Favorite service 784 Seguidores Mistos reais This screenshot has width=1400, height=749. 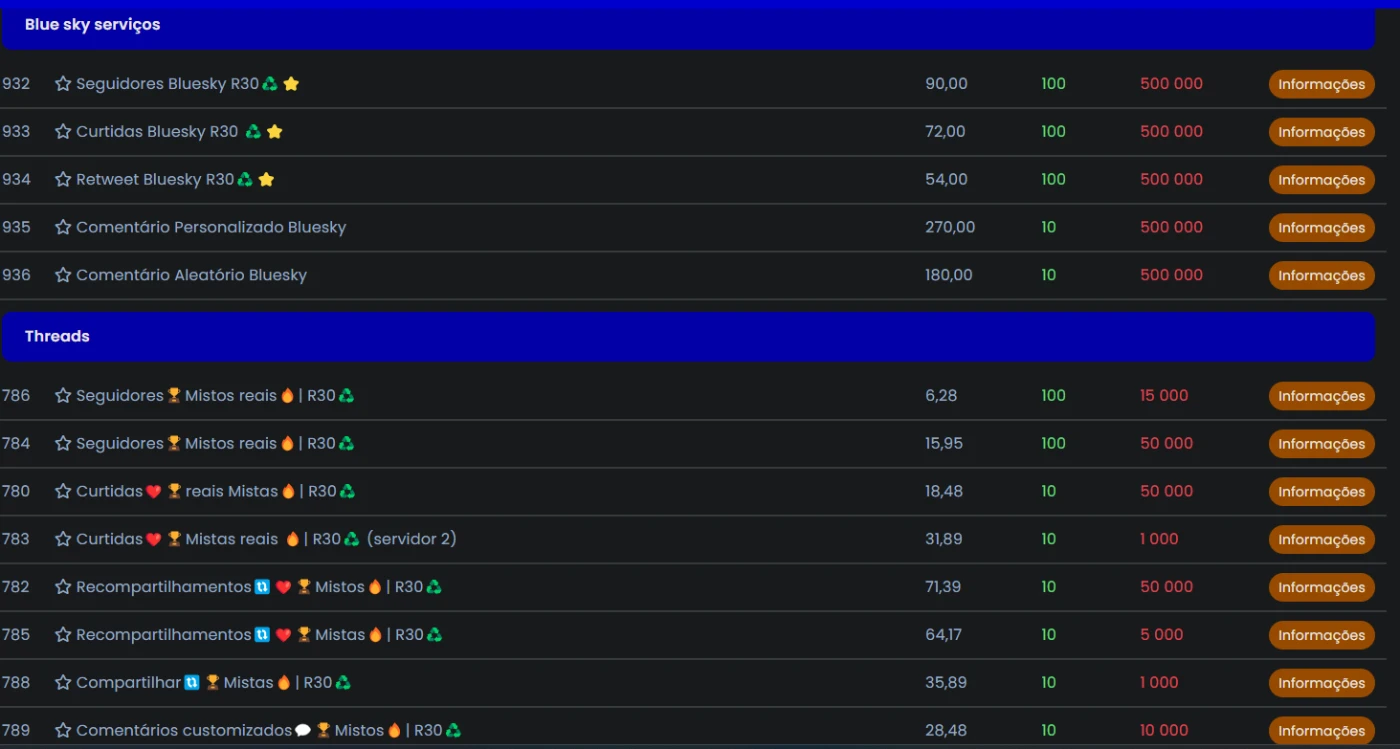coord(63,444)
